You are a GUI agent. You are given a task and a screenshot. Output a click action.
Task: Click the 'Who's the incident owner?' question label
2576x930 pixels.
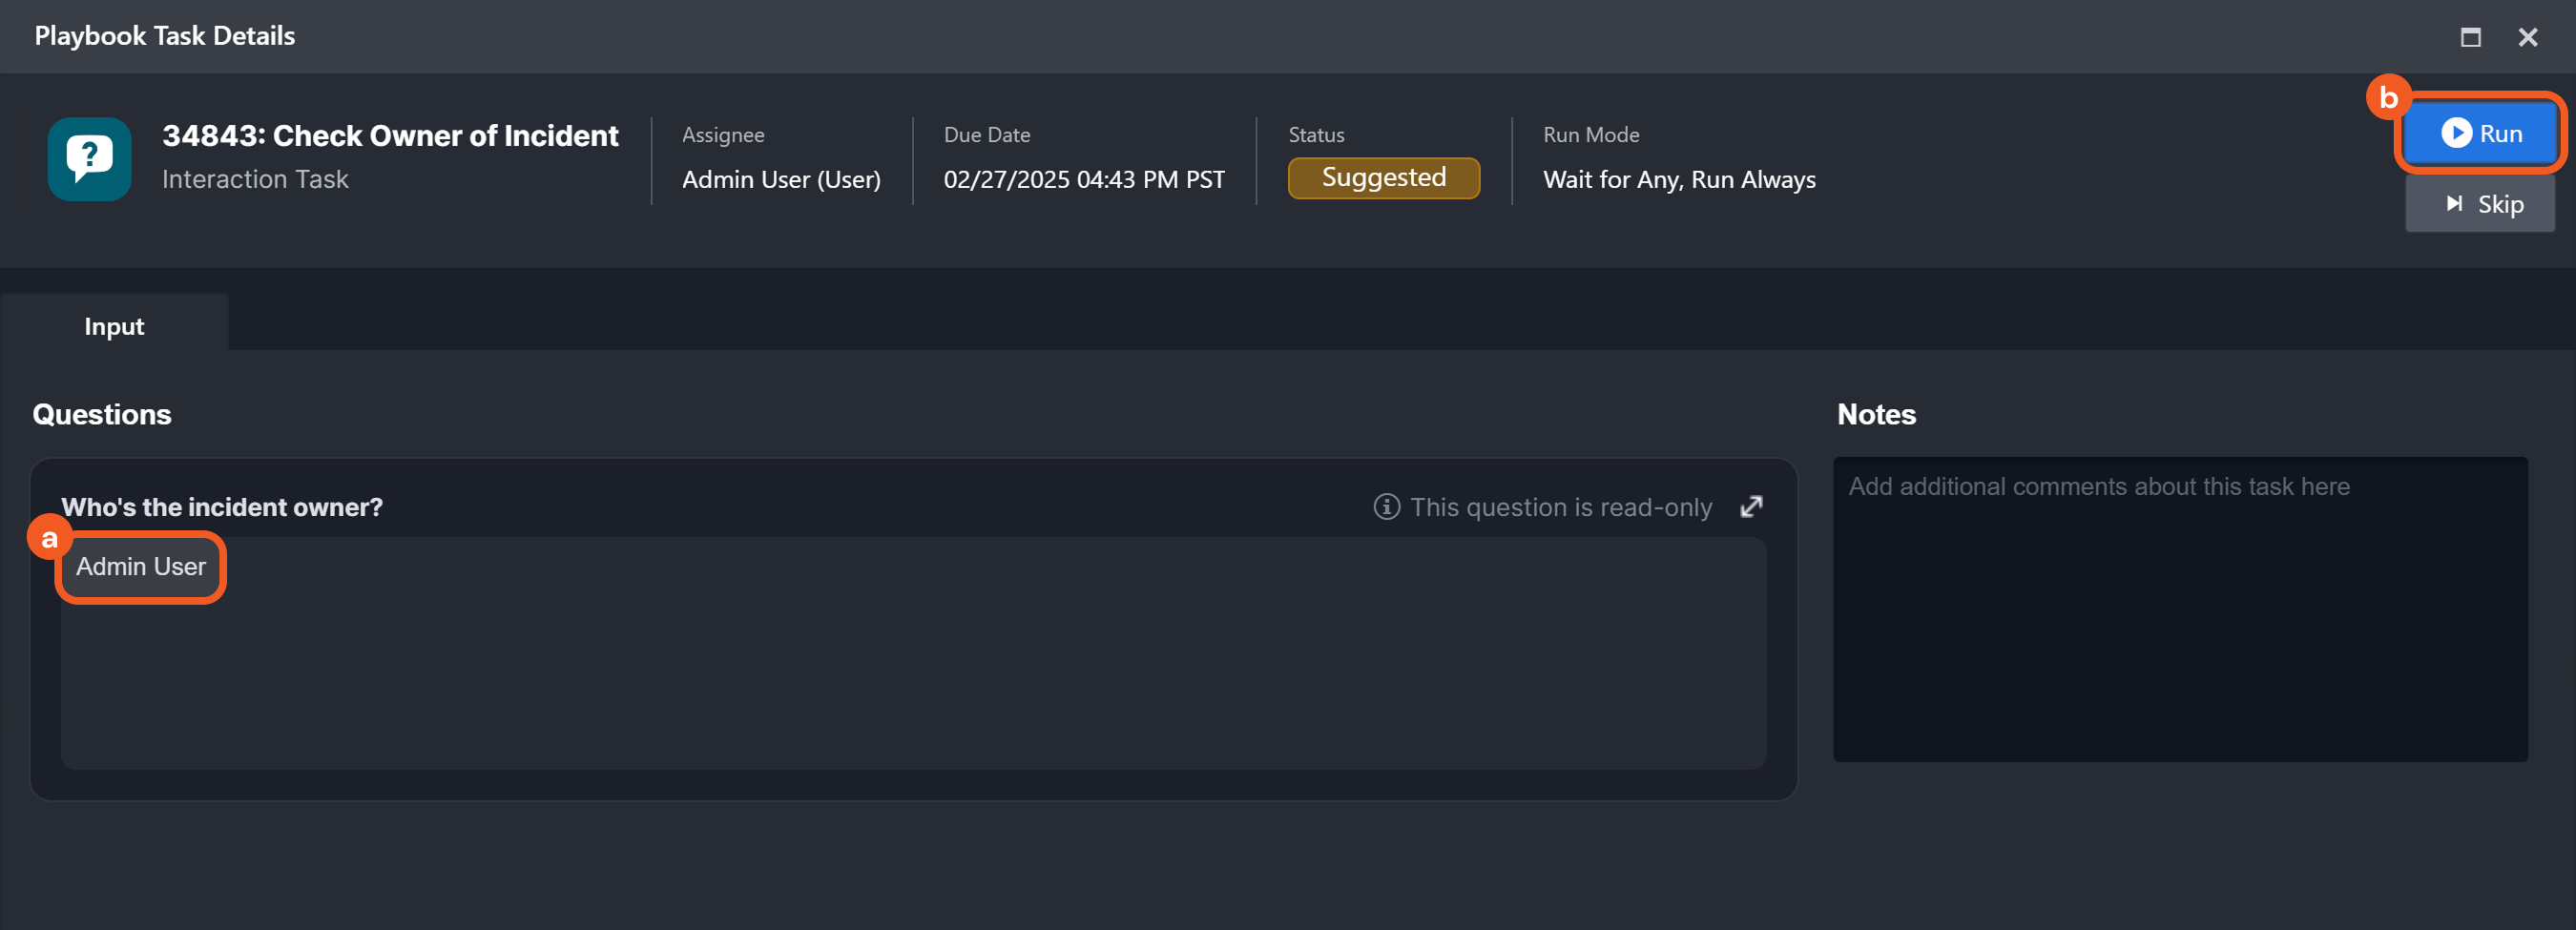pos(222,508)
